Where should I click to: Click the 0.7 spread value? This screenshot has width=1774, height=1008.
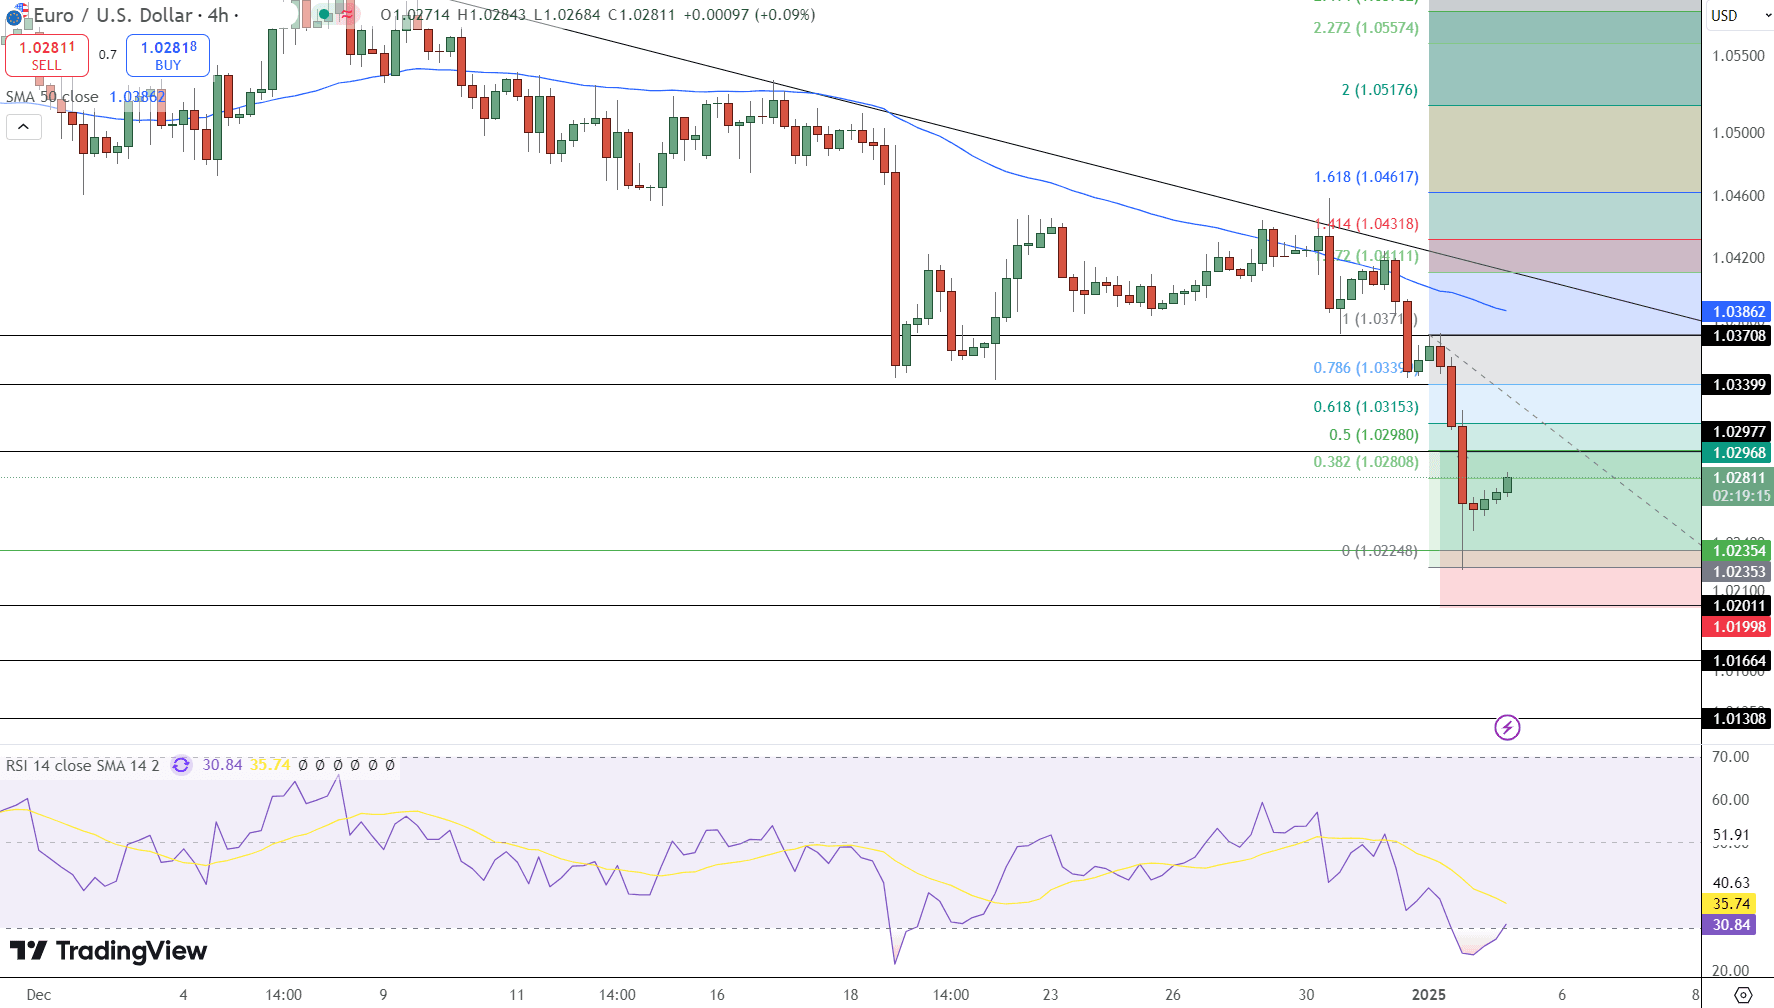pos(108,55)
